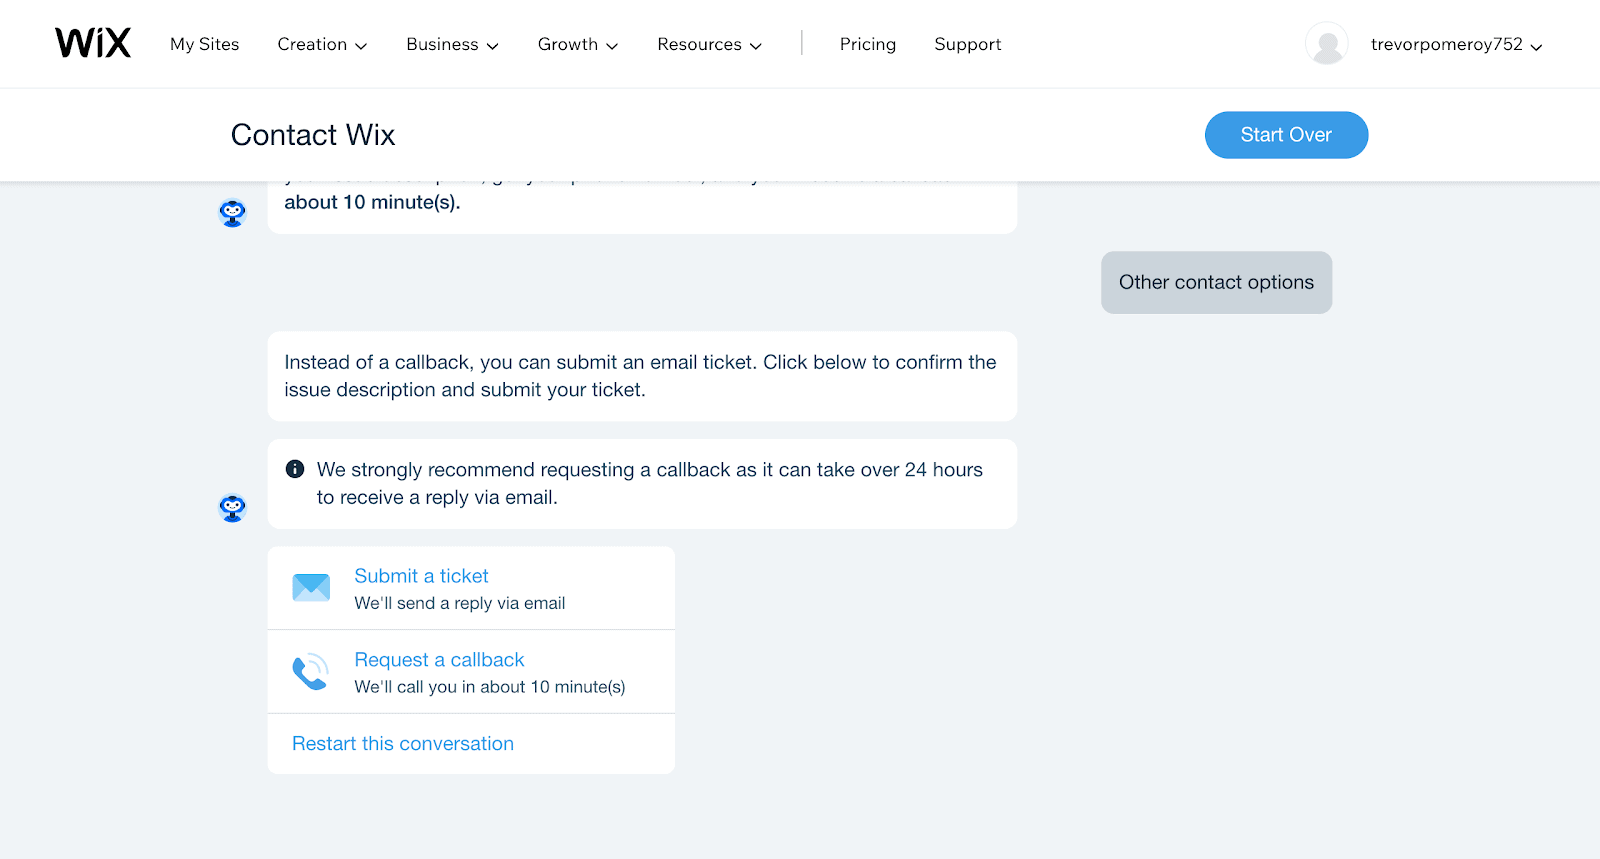Click the chatbot avatar next to the callback recommendation
This screenshot has width=1600, height=859.
233,508
